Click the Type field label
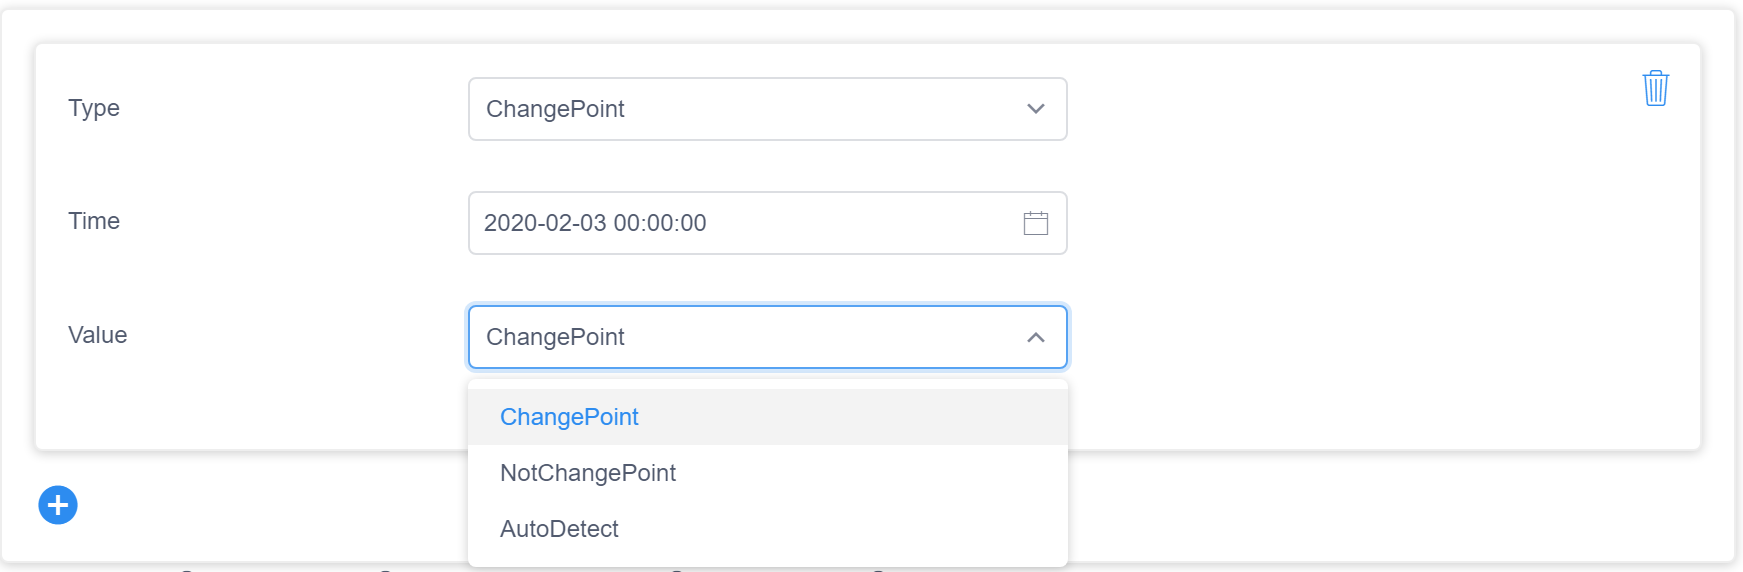The image size is (1743, 572). (94, 108)
